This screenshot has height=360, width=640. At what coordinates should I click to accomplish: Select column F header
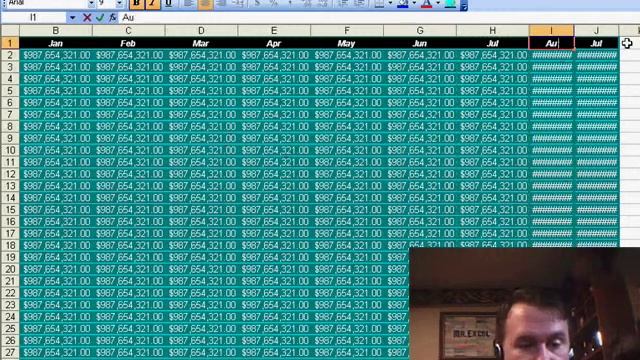click(347, 31)
